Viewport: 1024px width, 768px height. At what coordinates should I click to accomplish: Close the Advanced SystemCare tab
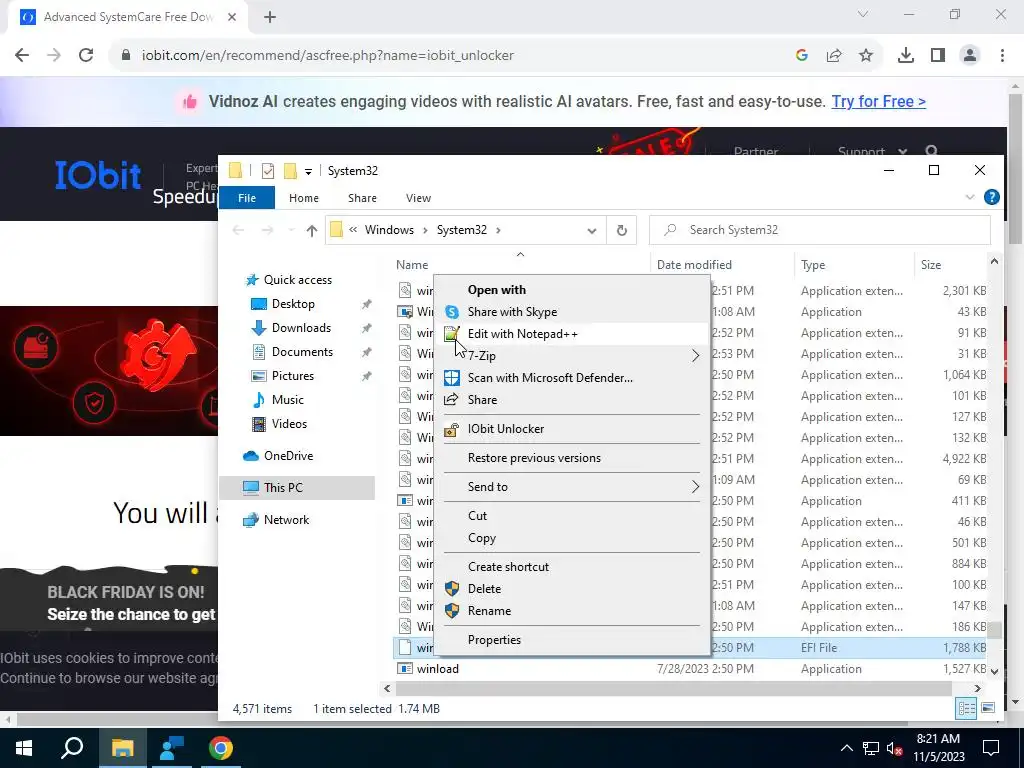[x=232, y=17]
